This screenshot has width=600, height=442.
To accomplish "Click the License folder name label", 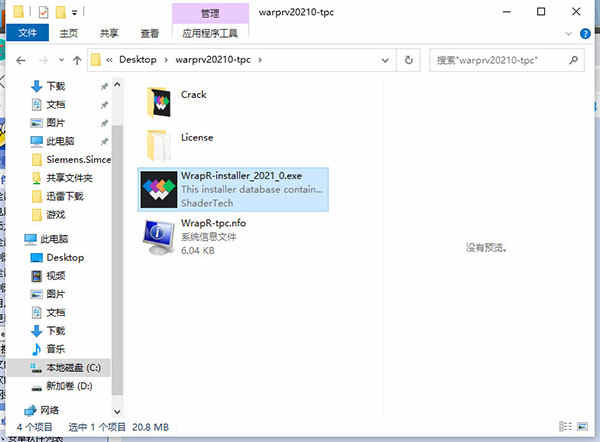I will tap(197, 137).
